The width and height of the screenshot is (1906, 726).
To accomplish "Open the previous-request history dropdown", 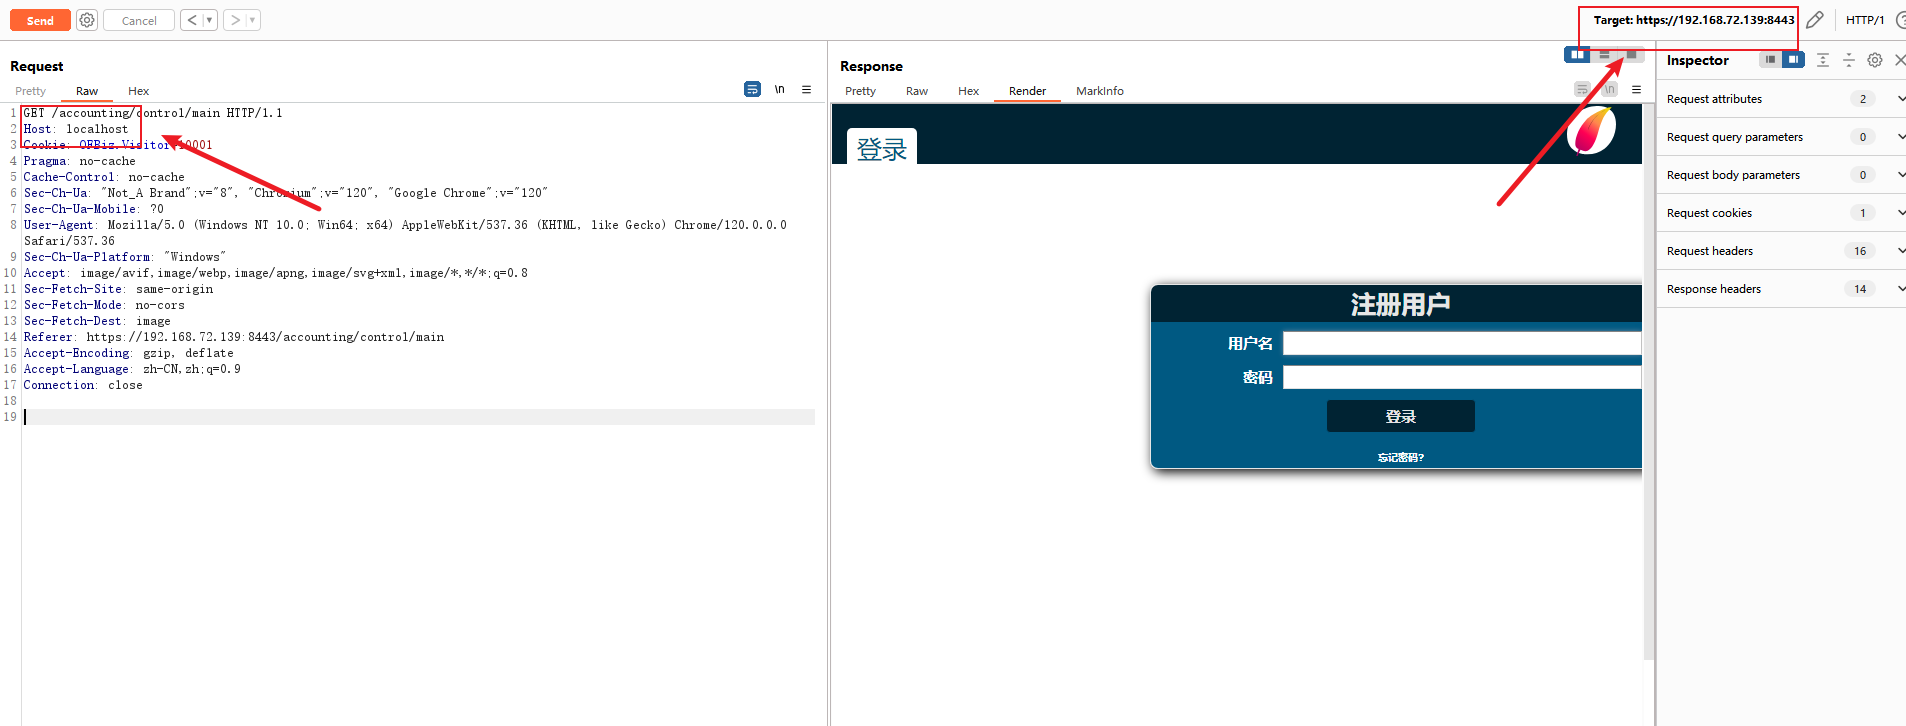I will (x=210, y=20).
